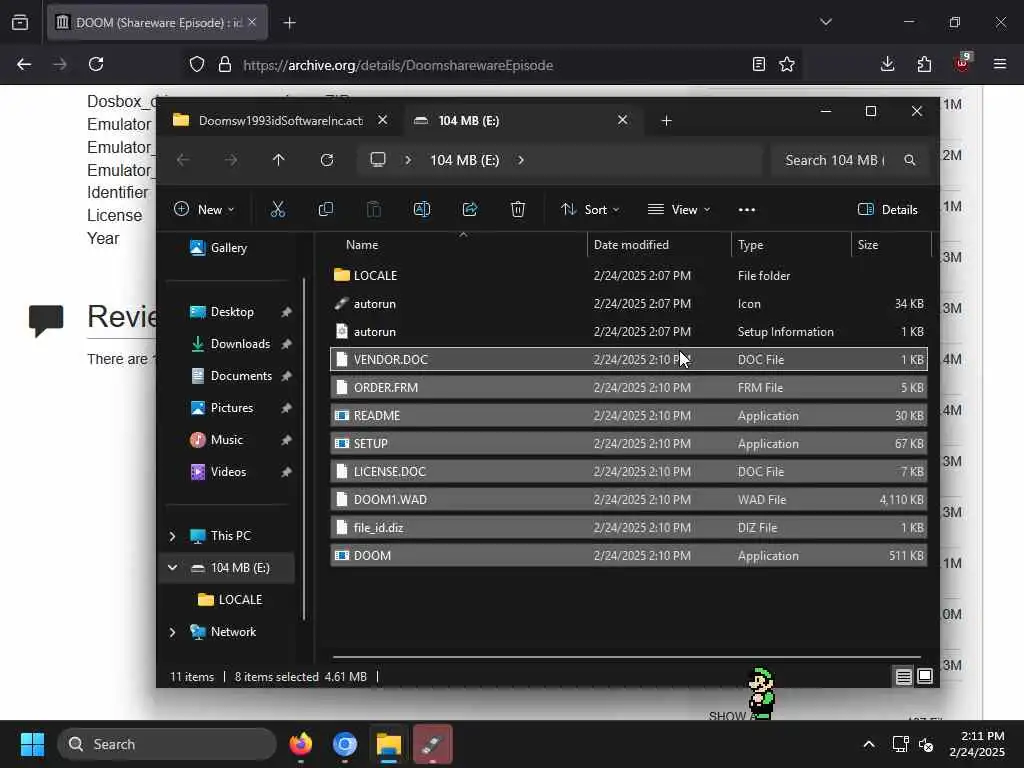Image resolution: width=1024 pixels, height=768 pixels.
Task: Expand Network in navigation pane
Action: [172, 632]
